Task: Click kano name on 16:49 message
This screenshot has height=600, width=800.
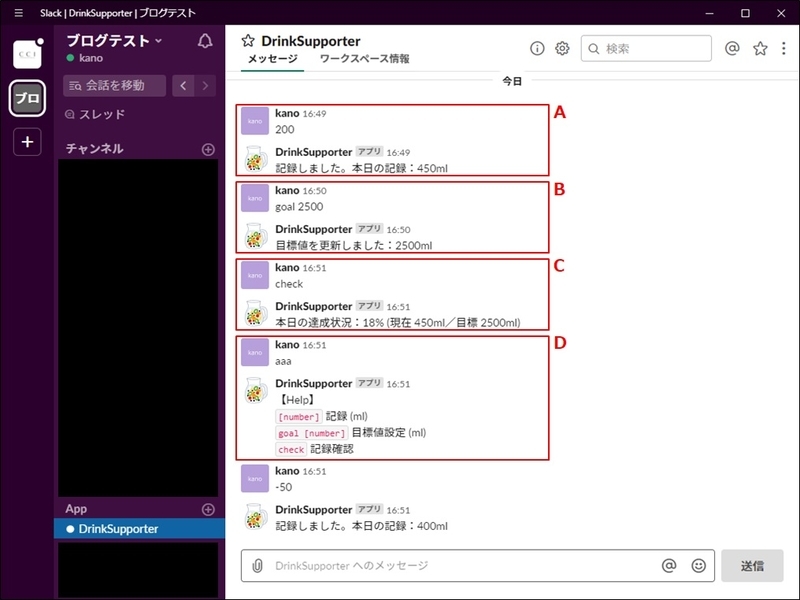Action: pos(287,113)
